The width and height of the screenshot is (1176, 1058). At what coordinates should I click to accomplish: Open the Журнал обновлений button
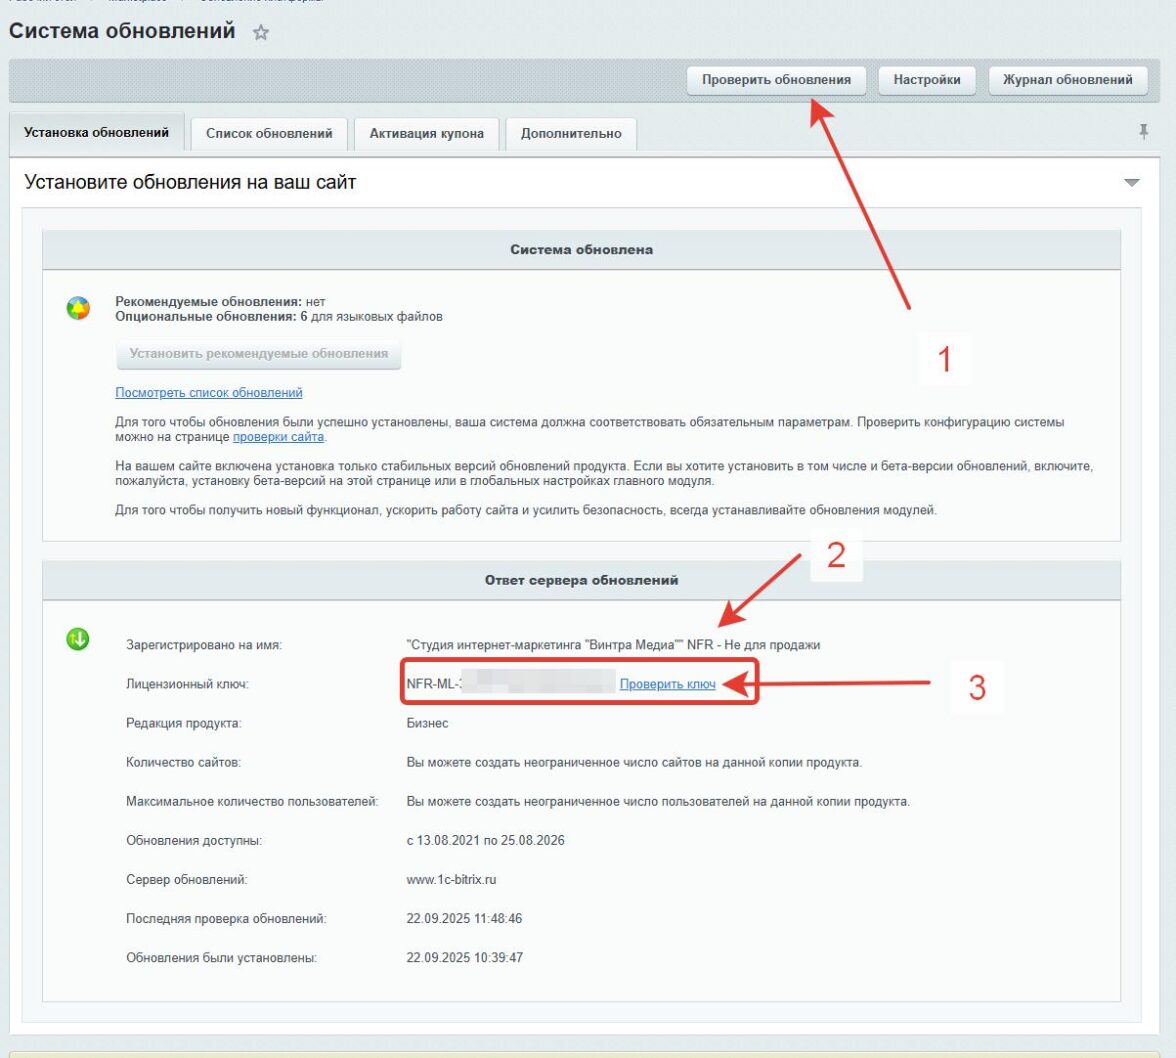click(x=1067, y=79)
